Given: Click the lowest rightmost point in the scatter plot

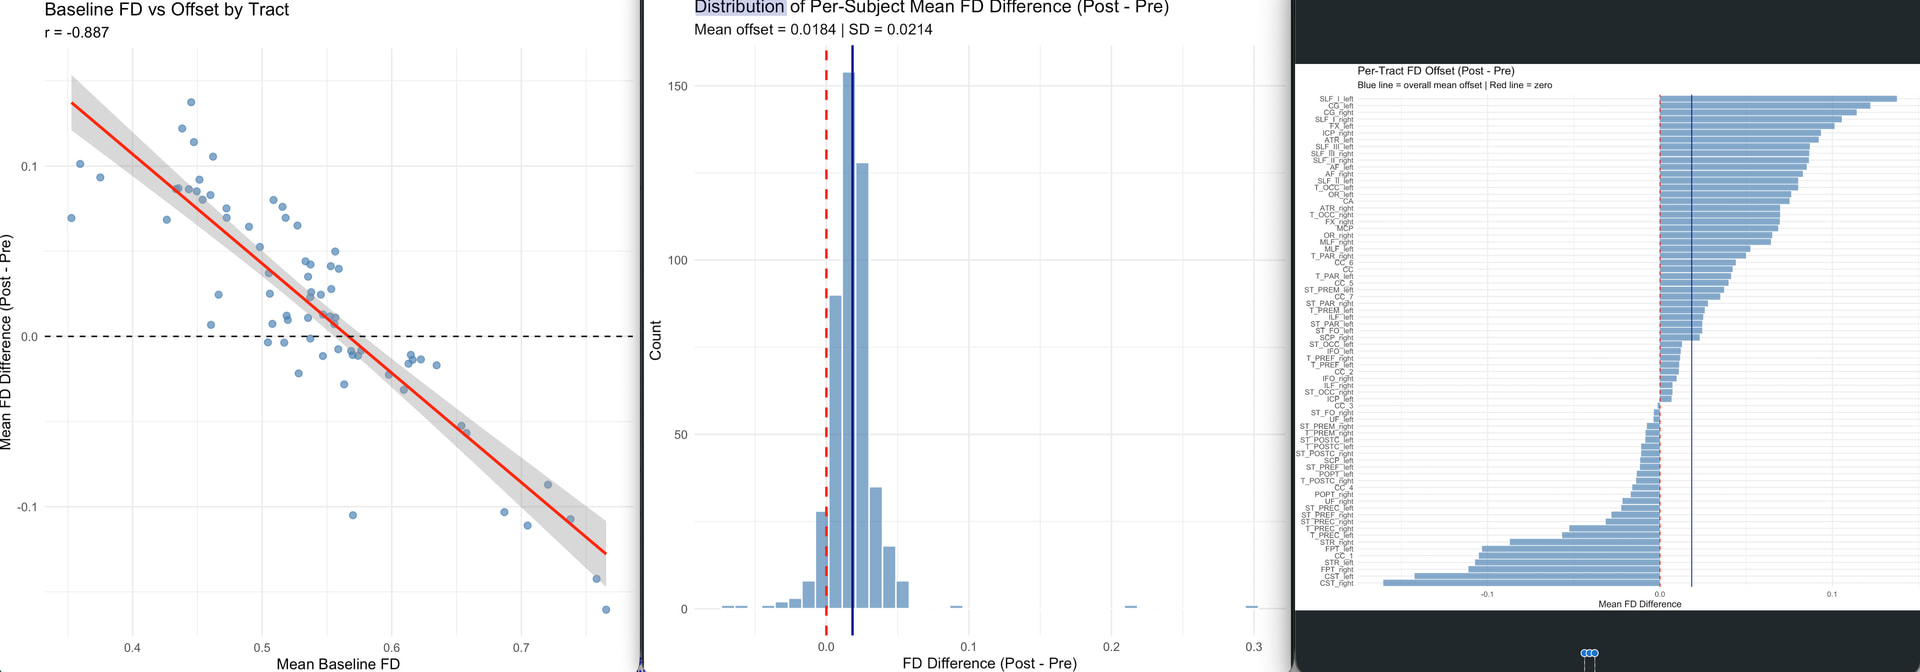Looking at the screenshot, I should (606, 609).
